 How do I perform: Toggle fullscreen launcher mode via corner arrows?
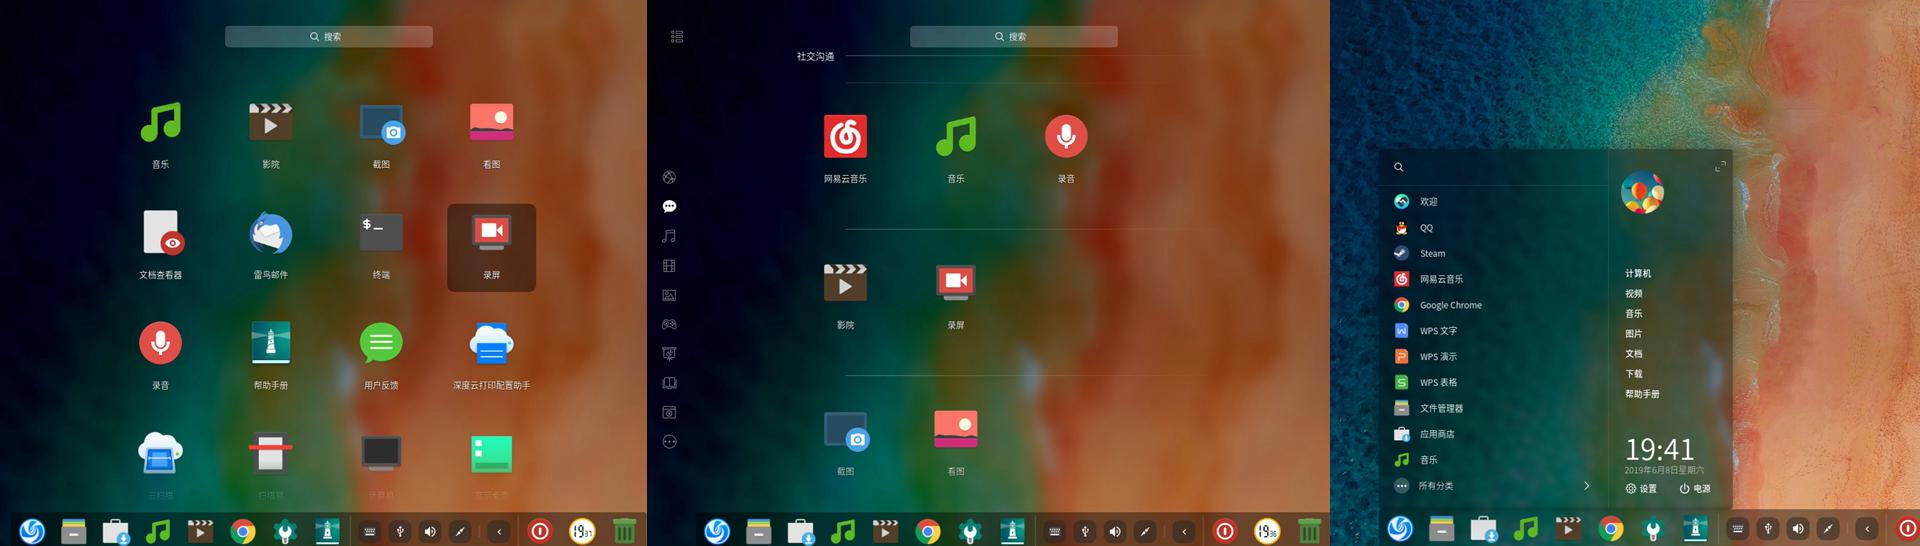click(x=1720, y=166)
